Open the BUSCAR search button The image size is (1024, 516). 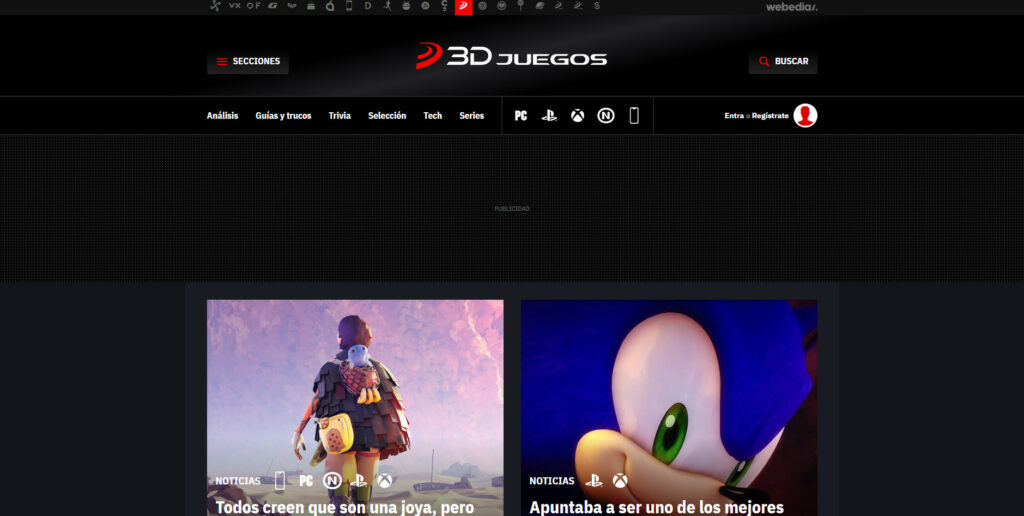pyautogui.click(x=783, y=61)
